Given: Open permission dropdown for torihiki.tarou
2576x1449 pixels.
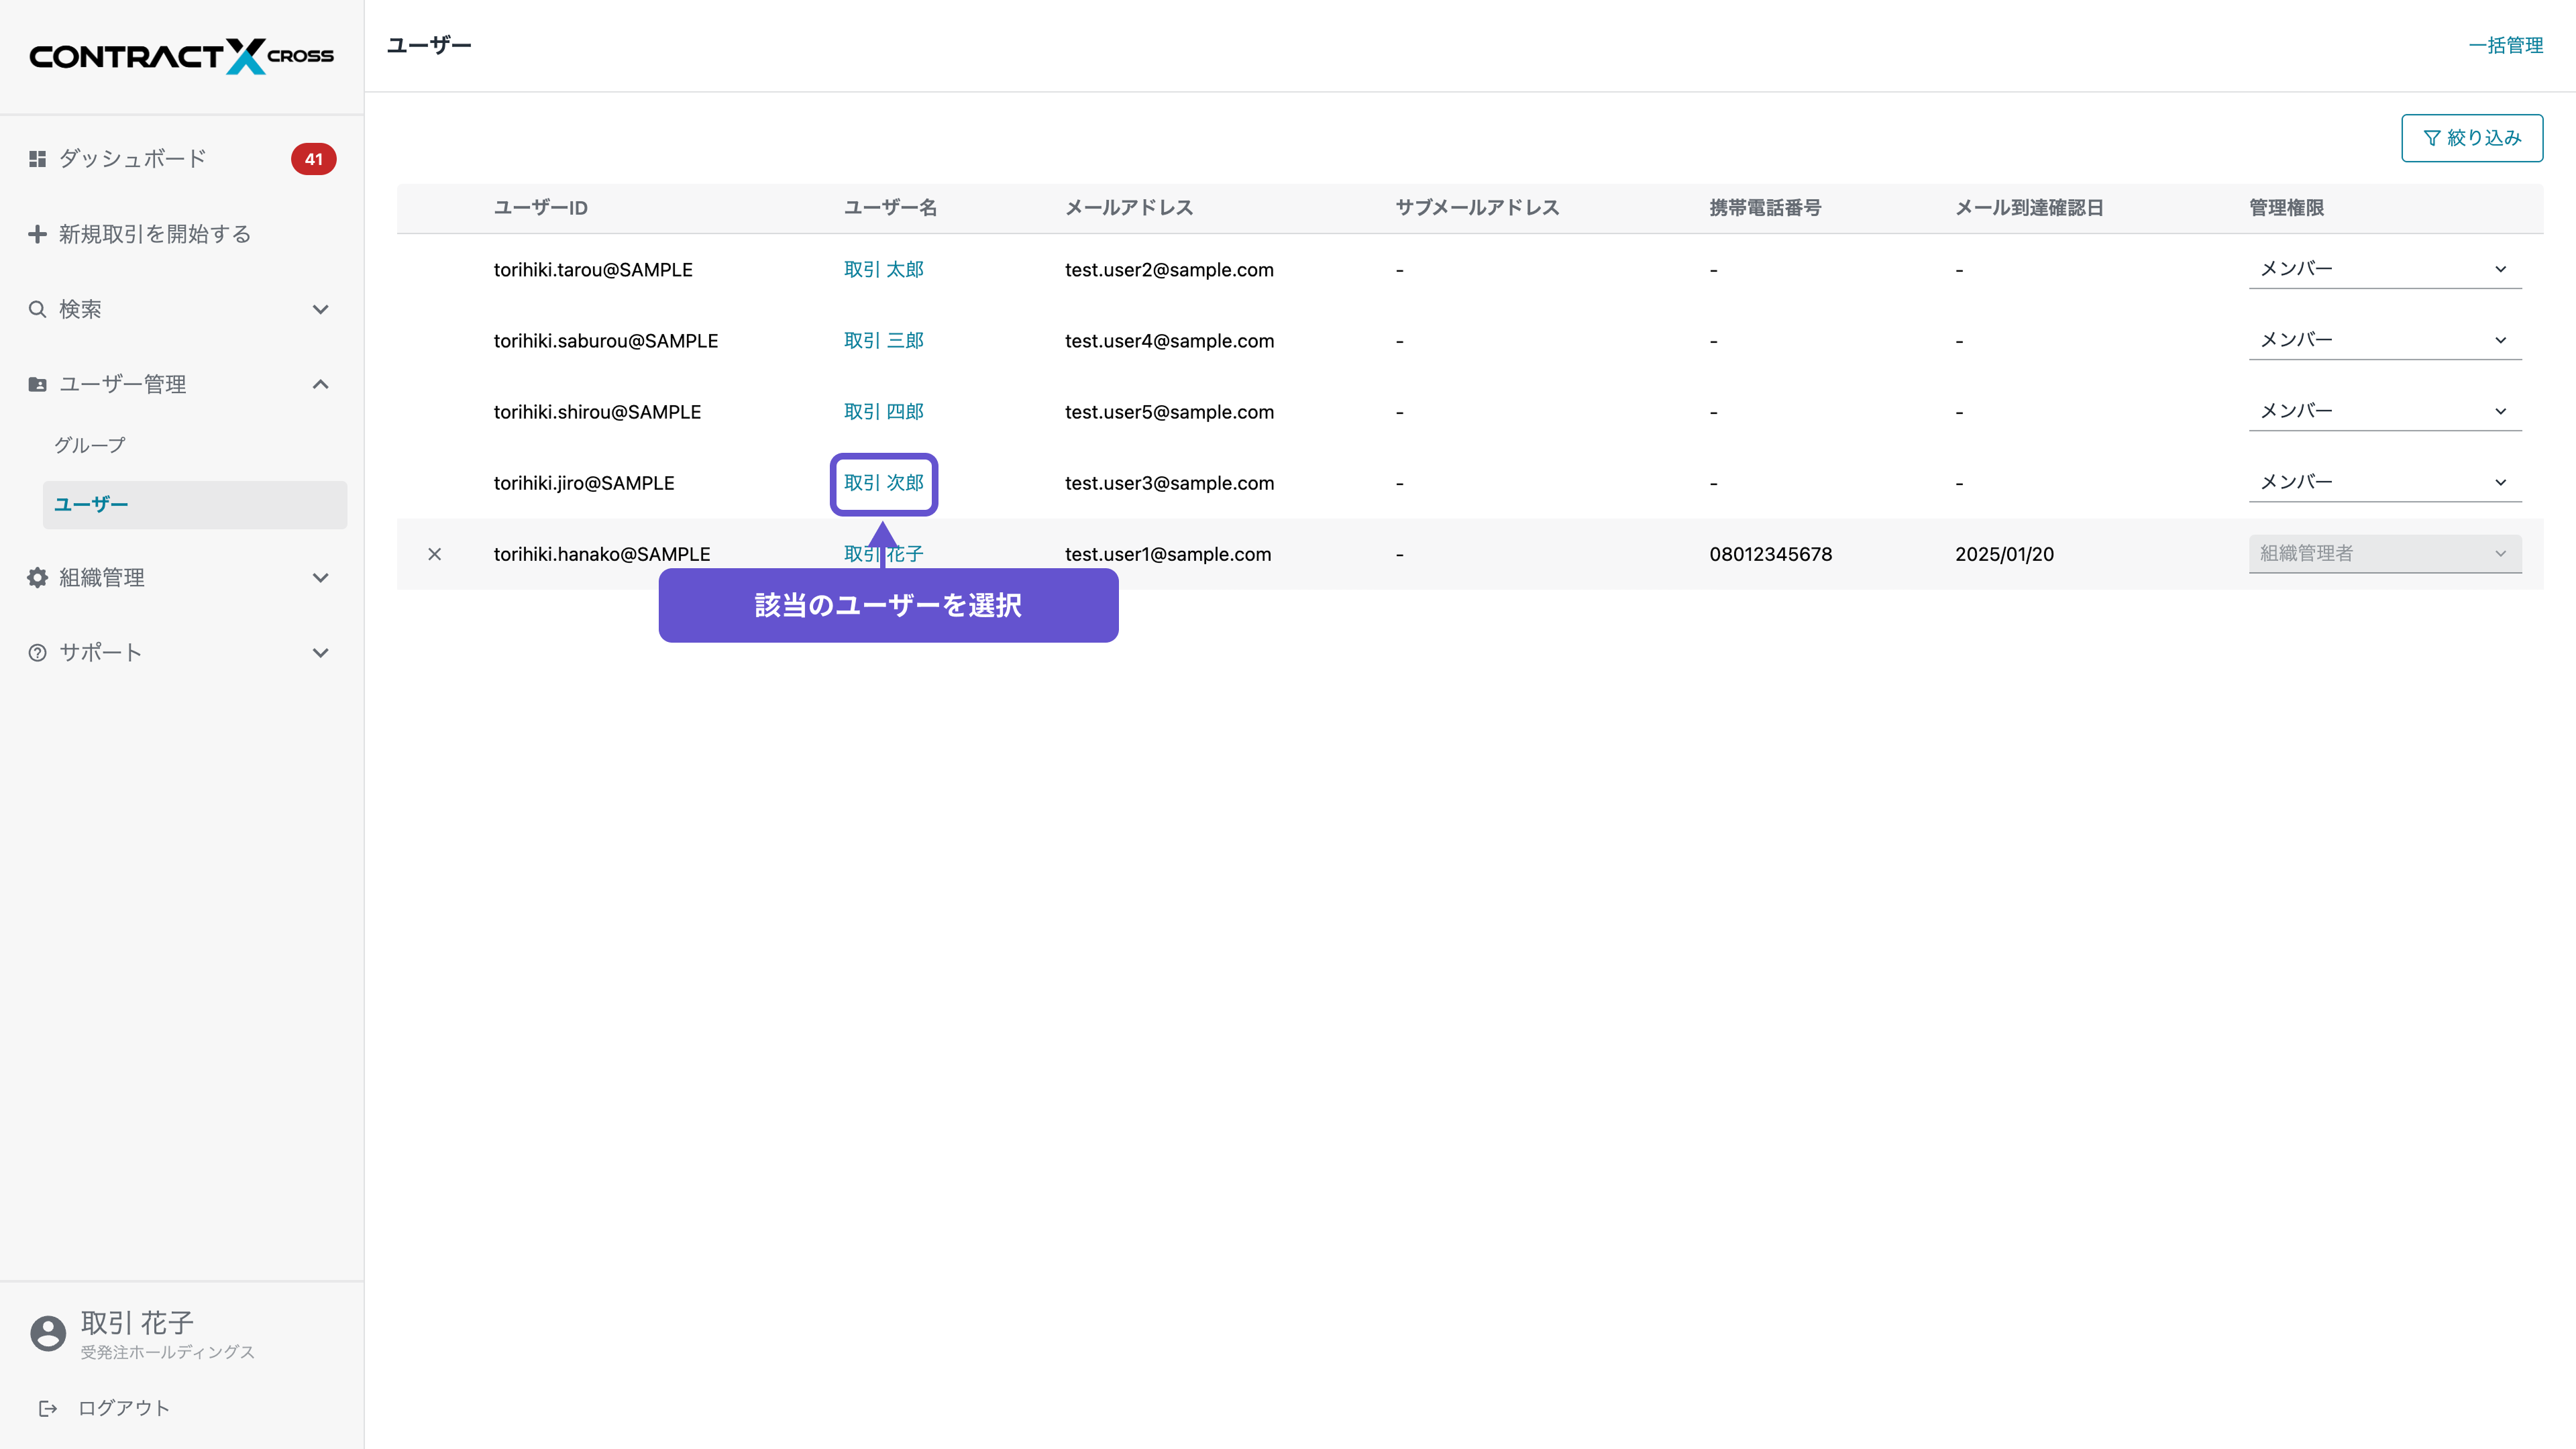Looking at the screenshot, I should [2384, 269].
